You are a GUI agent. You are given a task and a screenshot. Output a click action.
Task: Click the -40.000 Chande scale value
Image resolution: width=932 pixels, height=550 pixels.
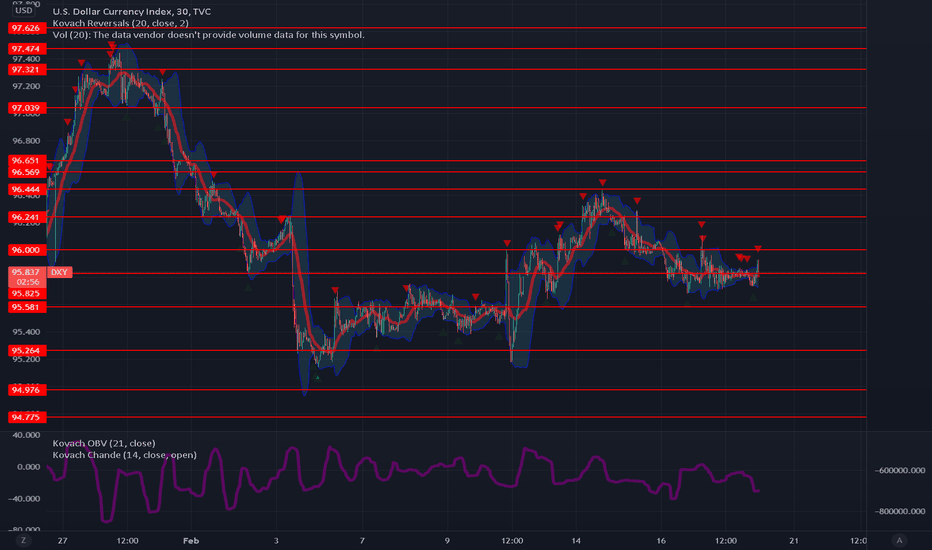click(24, 498)
